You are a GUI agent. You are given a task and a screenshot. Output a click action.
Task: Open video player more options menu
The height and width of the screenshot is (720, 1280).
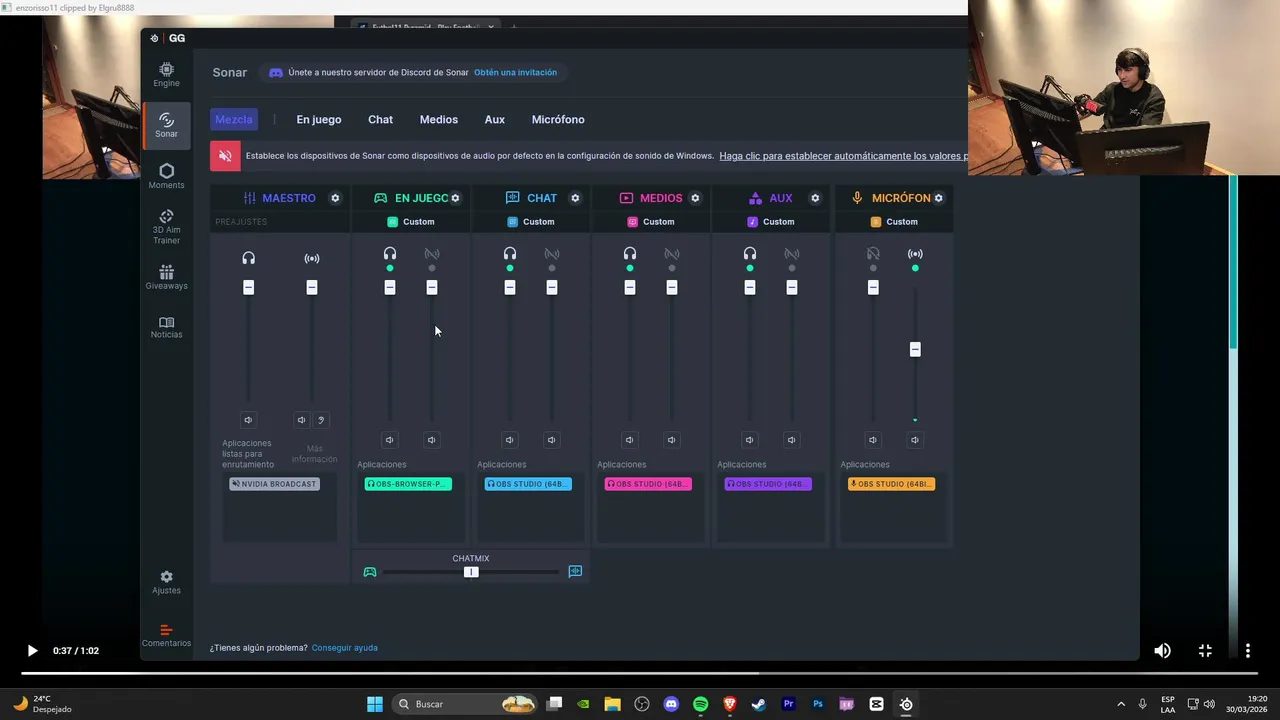[x=1247, y=651]
